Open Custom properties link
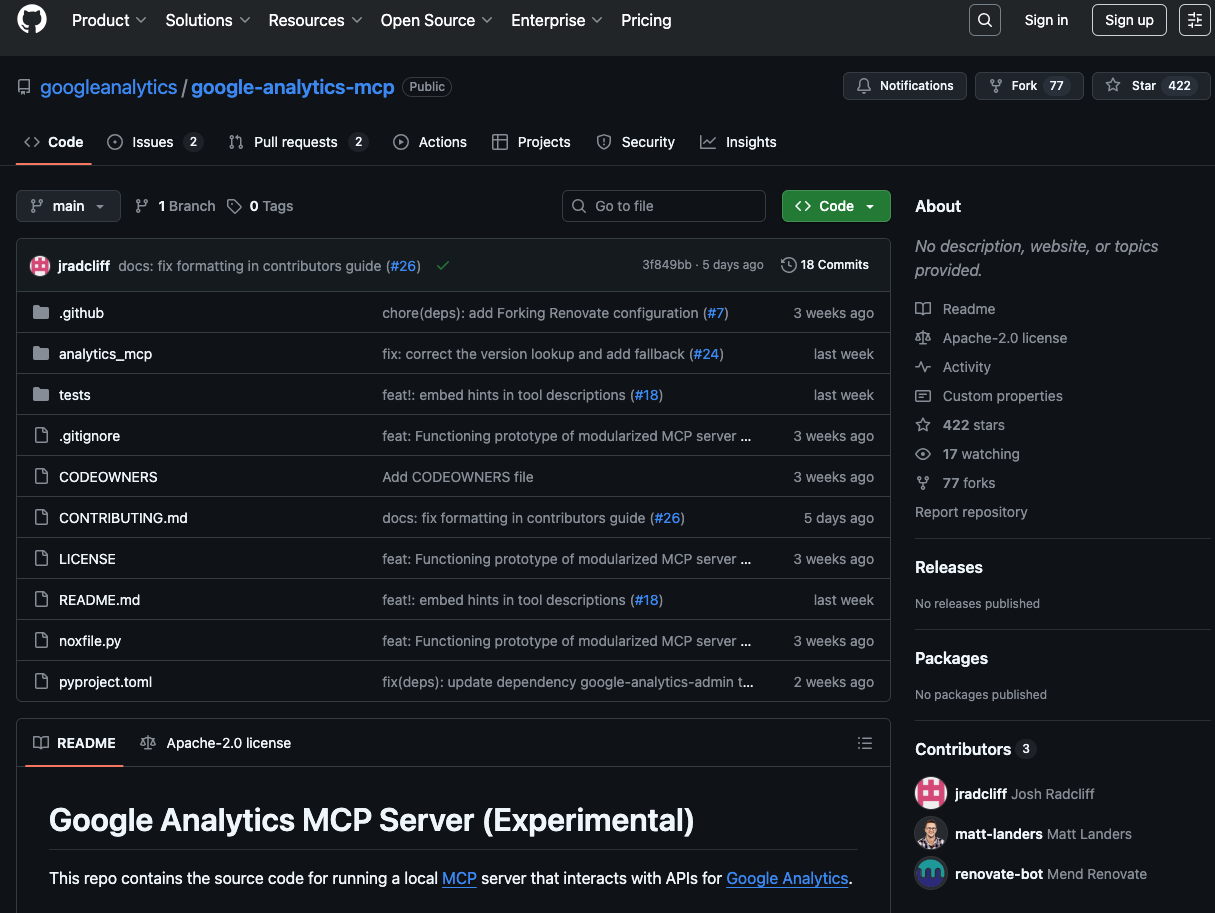This screenshot has height=913, width=1215. pyautogui.click(x=989, y=396)
